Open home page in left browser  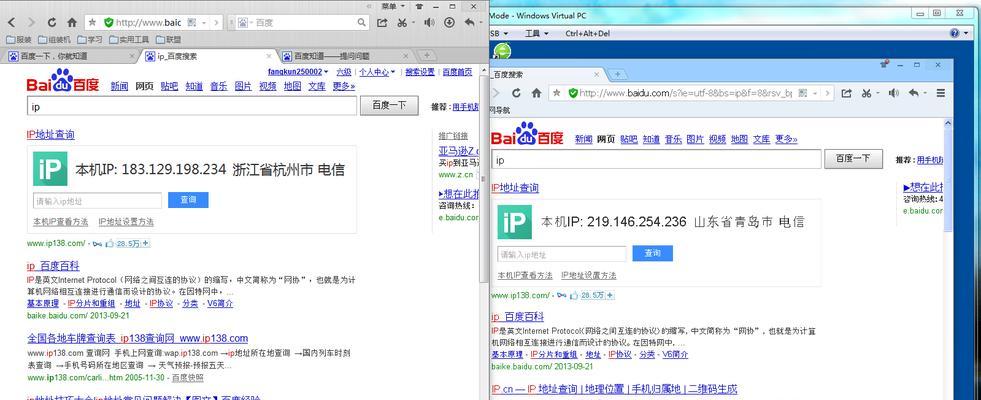pos(72,23)
